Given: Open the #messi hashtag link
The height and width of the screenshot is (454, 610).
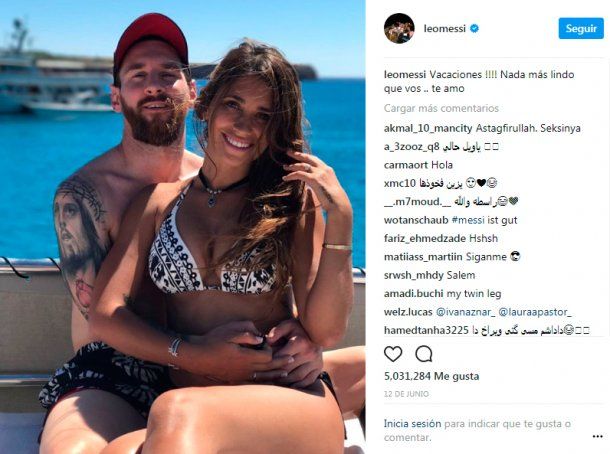Looking at the screenshot, I should tap(468, 220).
